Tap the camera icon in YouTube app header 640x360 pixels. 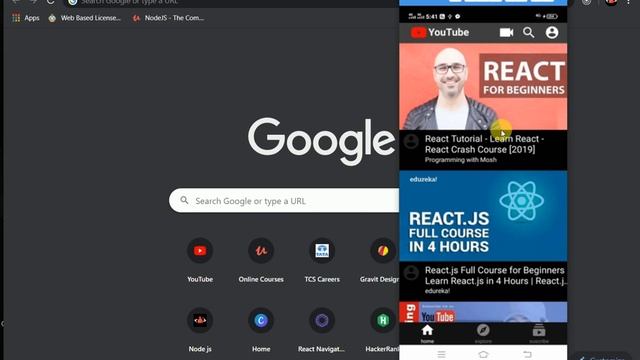click(x=506, y=32)
